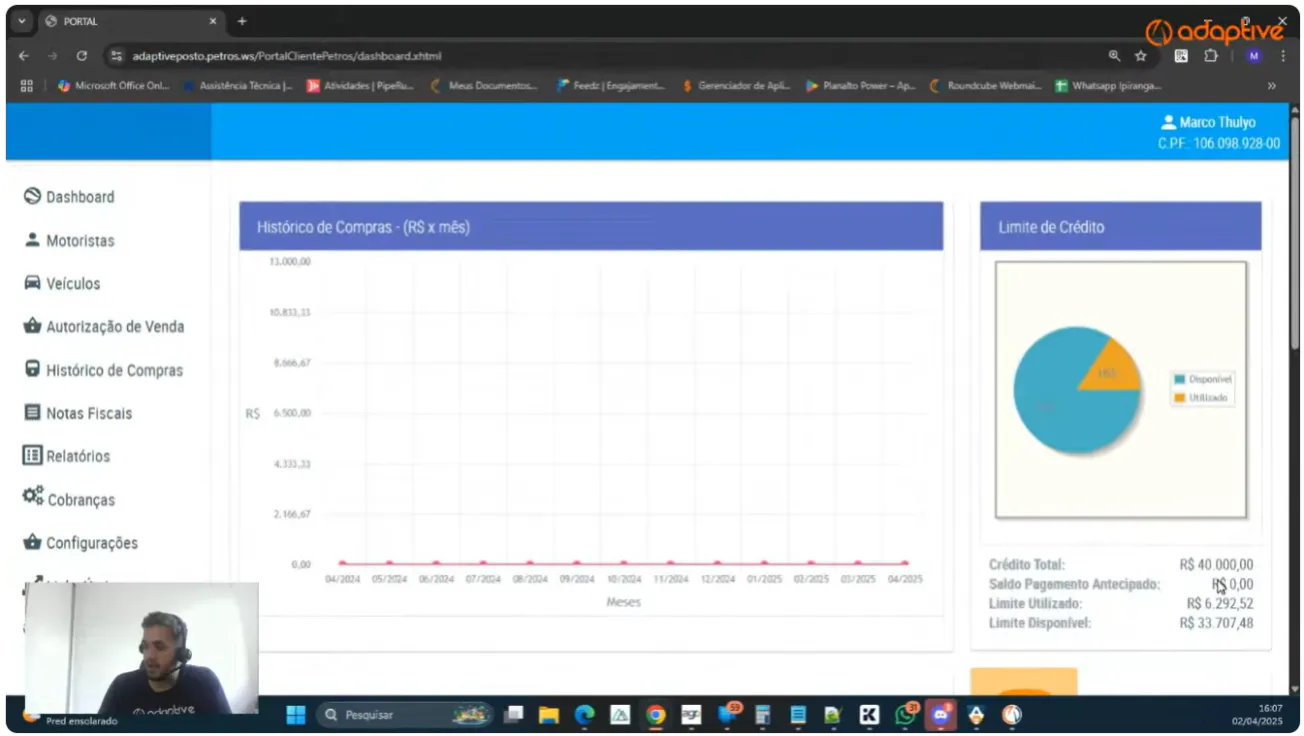Open the Dashboard sidebar item

pos(69,197)
